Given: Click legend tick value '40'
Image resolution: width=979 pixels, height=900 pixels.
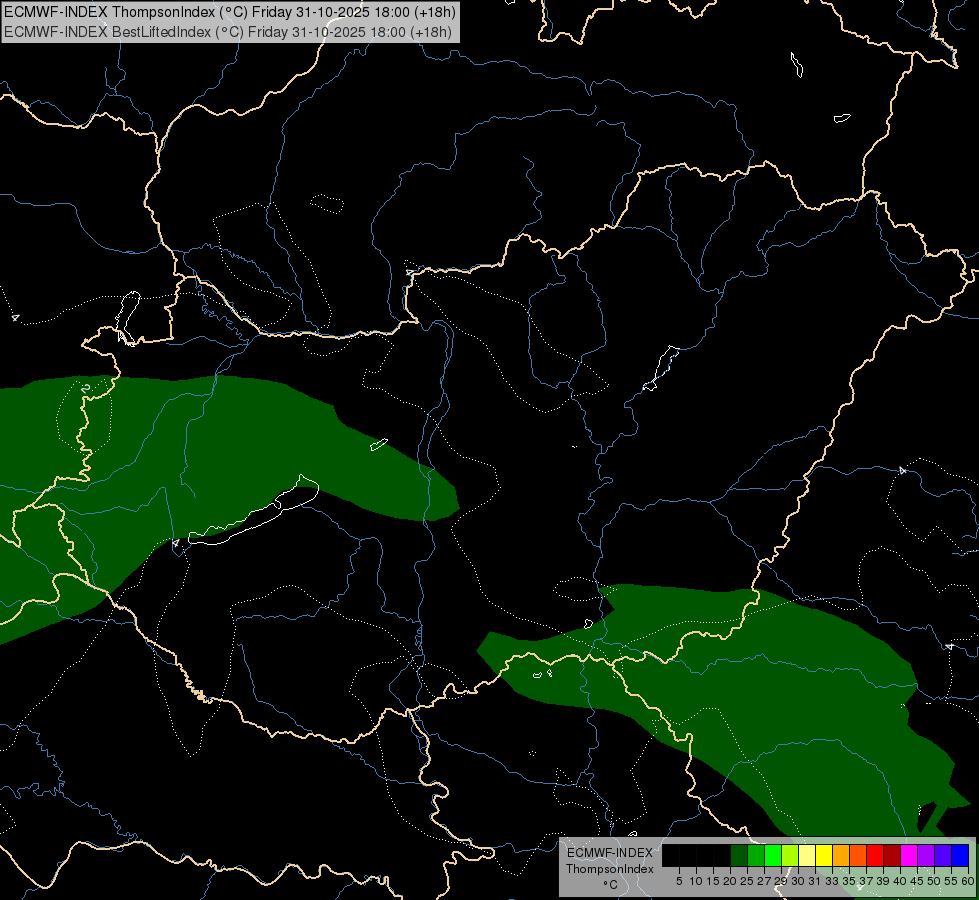Looking at the screenshot, I should coord(900,881).
